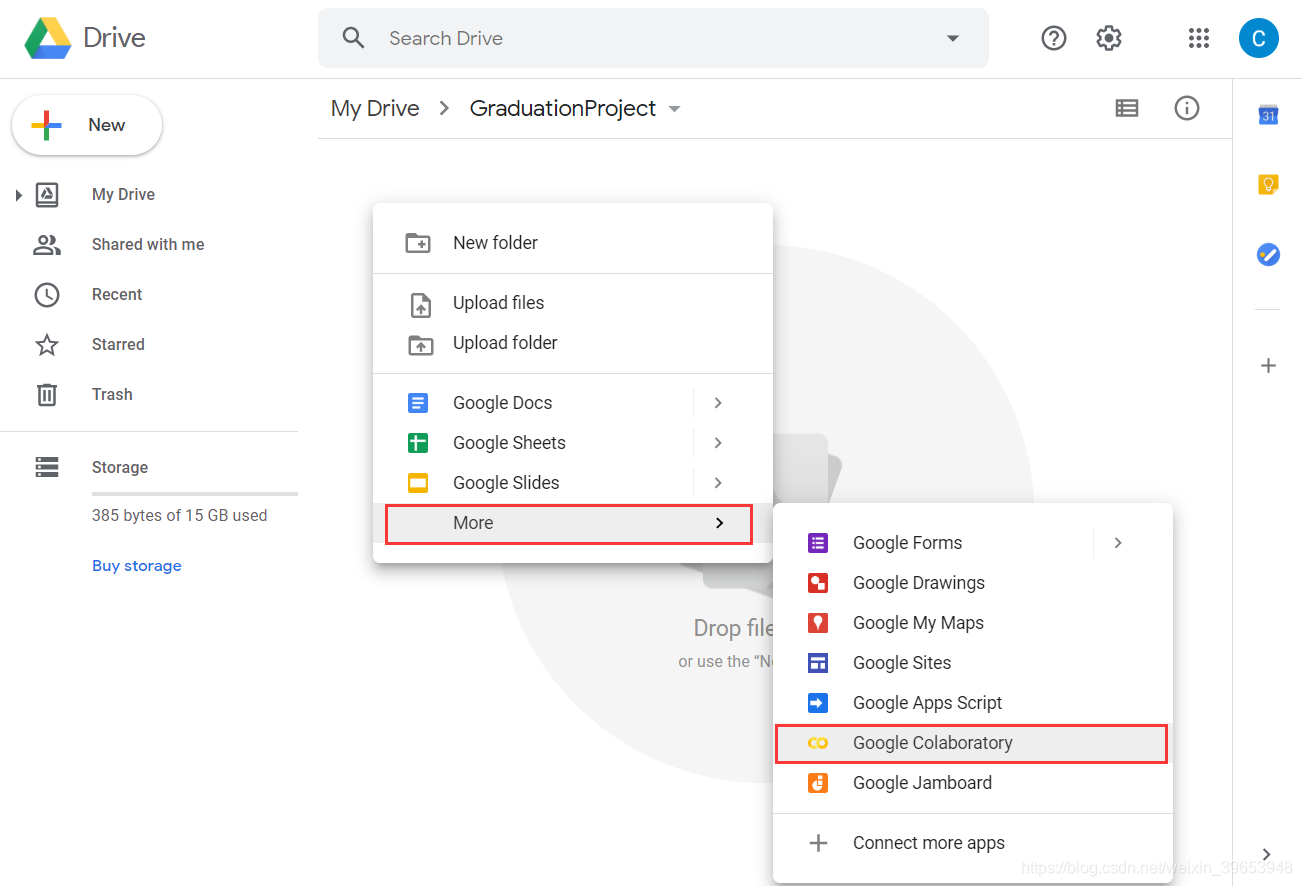This screenshot has width=1302, height=886.
Task: Expand the Google Slides submenu arrow
Action: click(x=718, y=483)
